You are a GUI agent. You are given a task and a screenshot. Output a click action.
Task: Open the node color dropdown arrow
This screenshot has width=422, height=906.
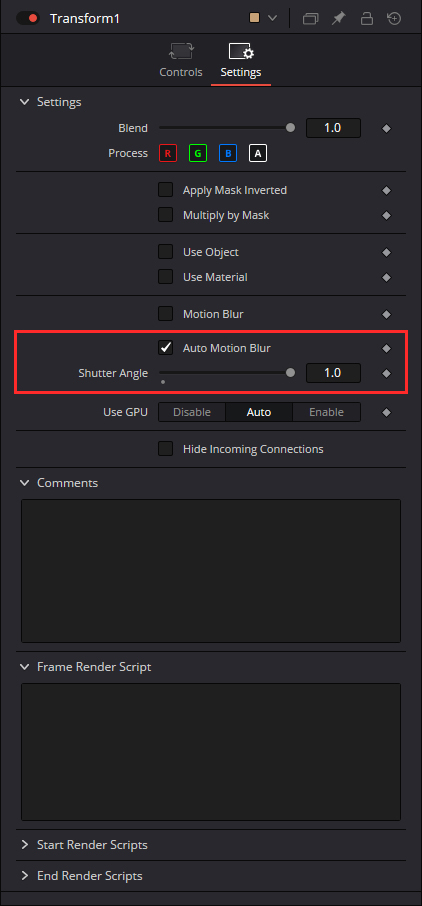pos(272,18)
